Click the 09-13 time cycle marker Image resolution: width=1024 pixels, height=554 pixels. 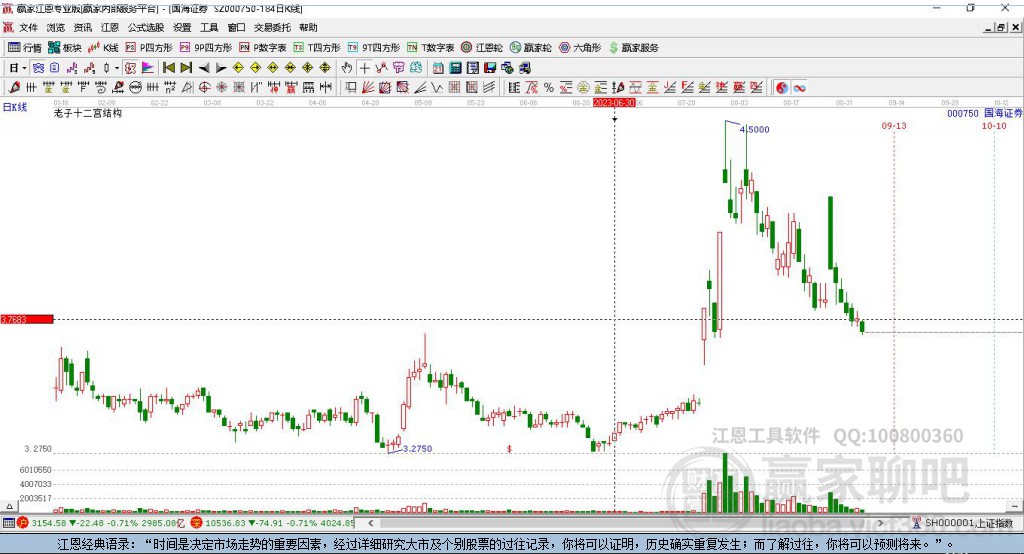[x=894, y=126]
